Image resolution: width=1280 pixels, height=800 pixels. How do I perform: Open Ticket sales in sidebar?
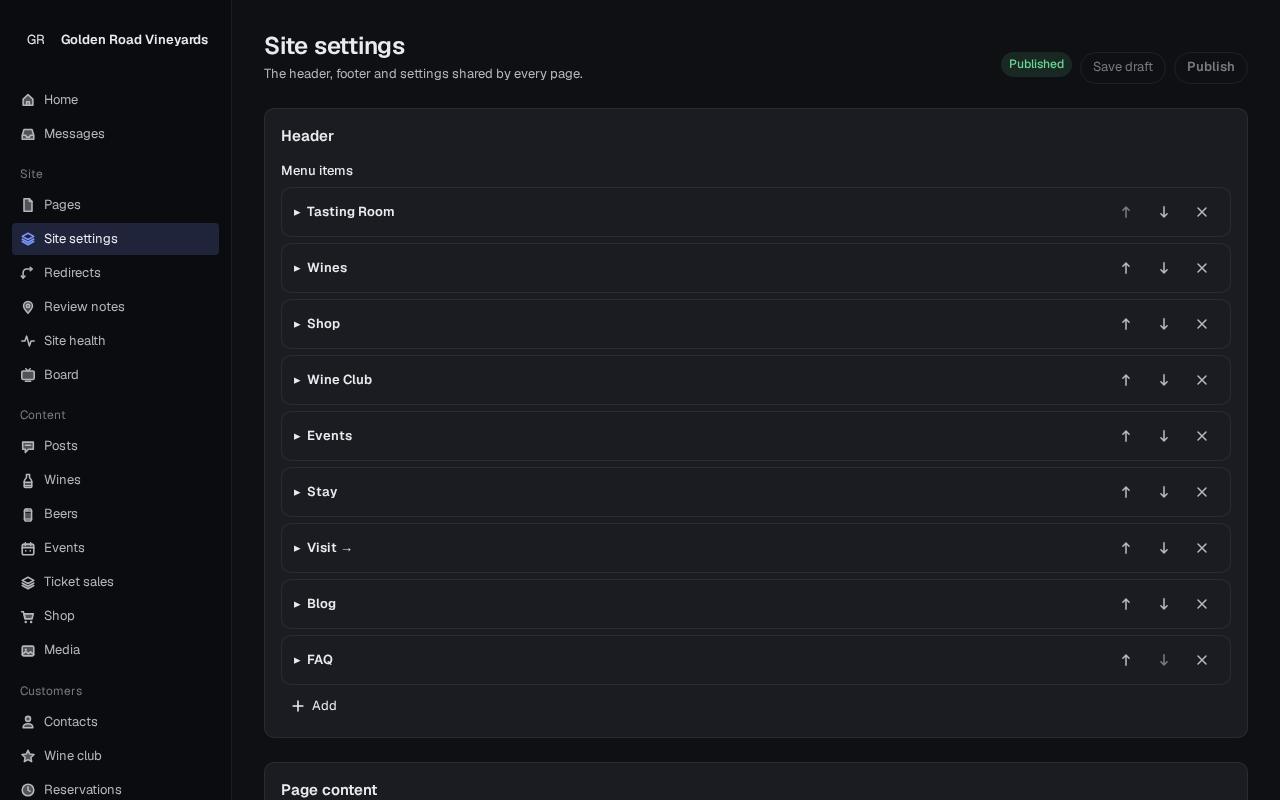115,582
